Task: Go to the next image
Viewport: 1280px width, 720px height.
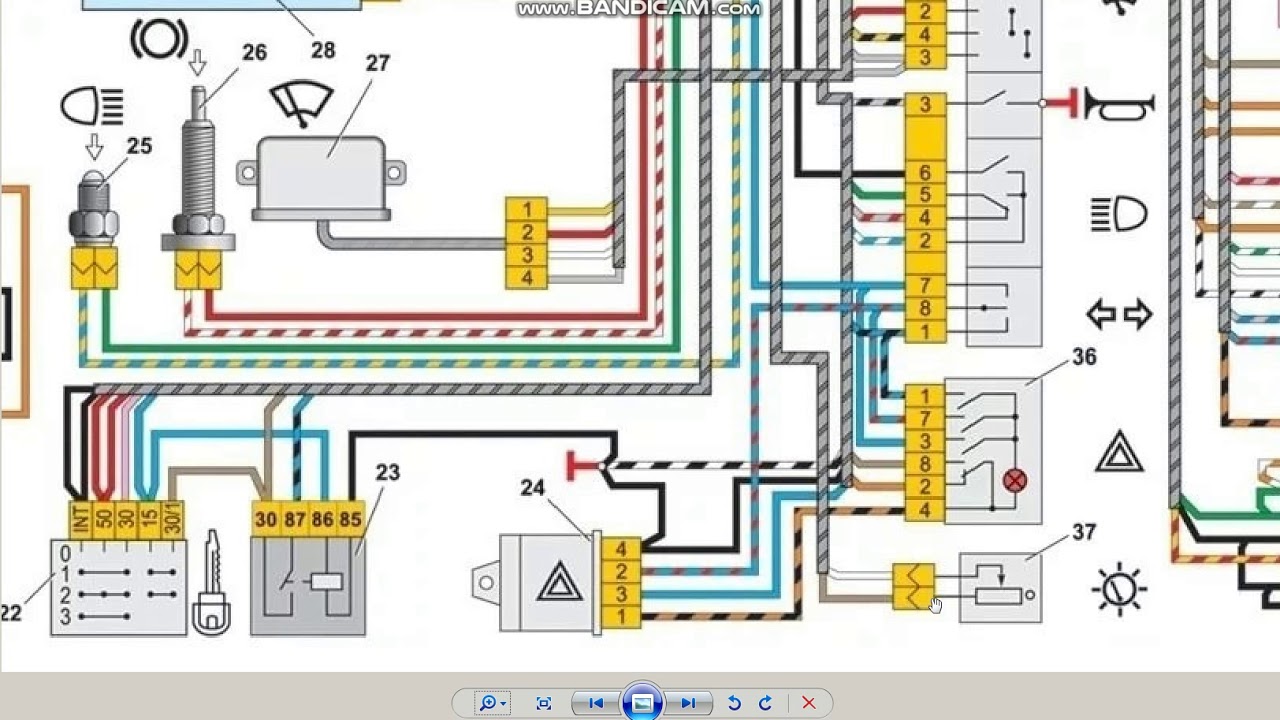Action: (688, 703)
